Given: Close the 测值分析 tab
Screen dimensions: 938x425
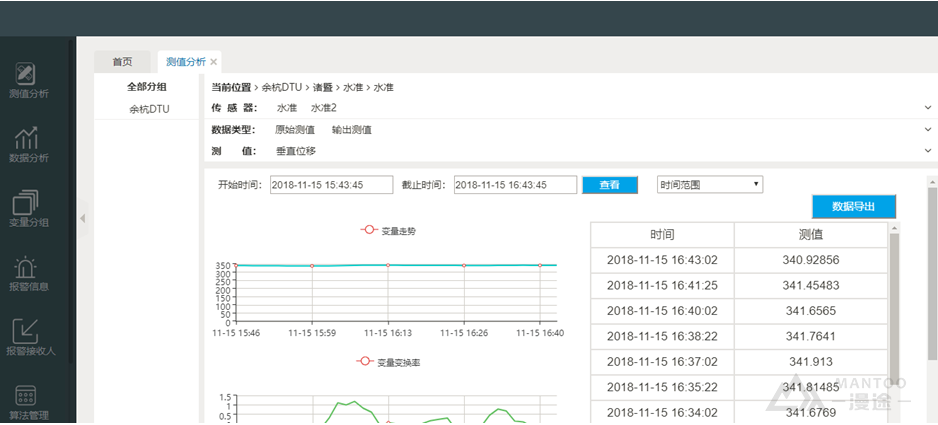Looking at the screenshot, I should (x=213, y=62).
